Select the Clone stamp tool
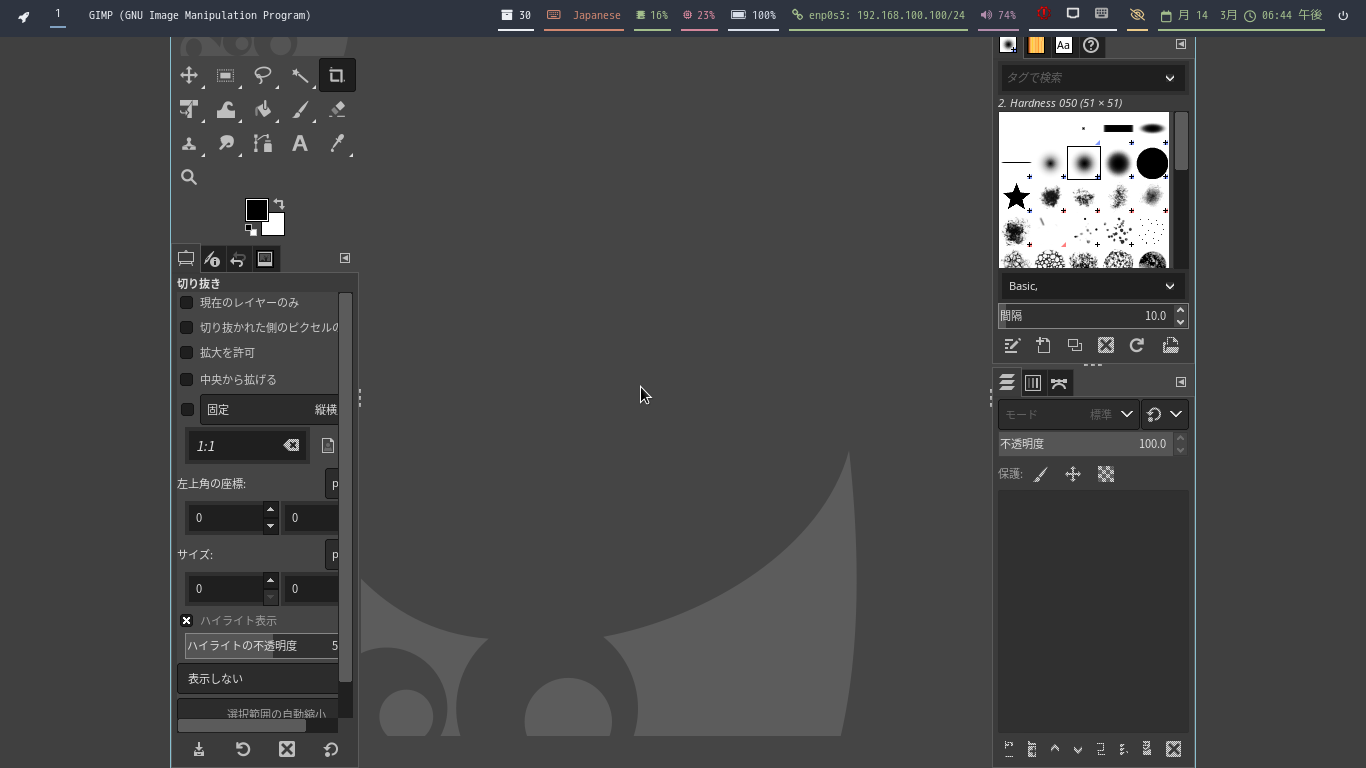1366x768 pixels. (189, 144)
